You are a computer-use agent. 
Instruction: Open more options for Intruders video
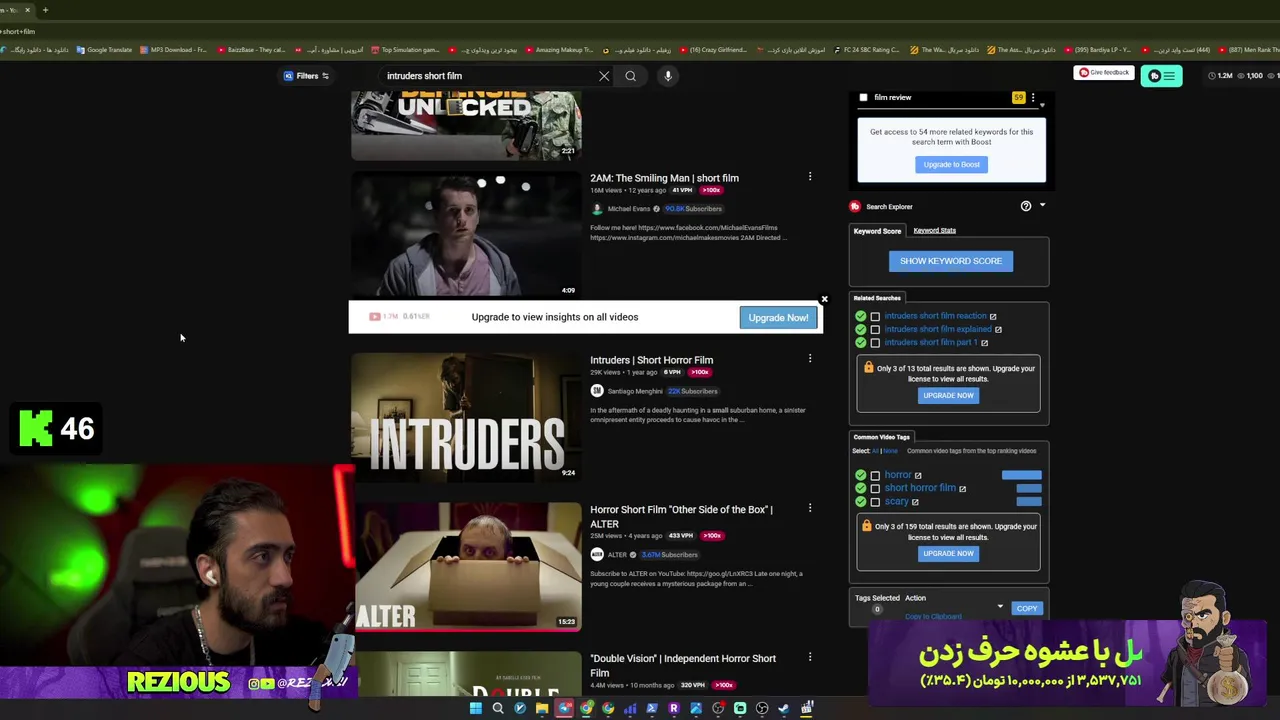click(810, 359)
